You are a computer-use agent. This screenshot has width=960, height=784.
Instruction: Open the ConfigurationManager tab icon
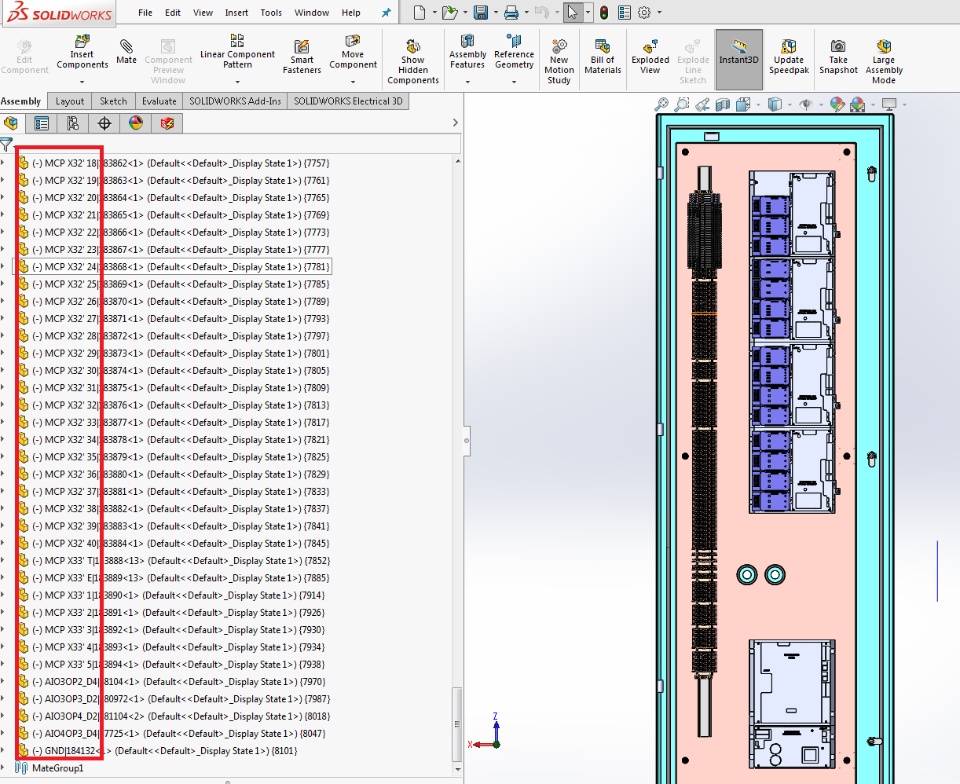72,123
